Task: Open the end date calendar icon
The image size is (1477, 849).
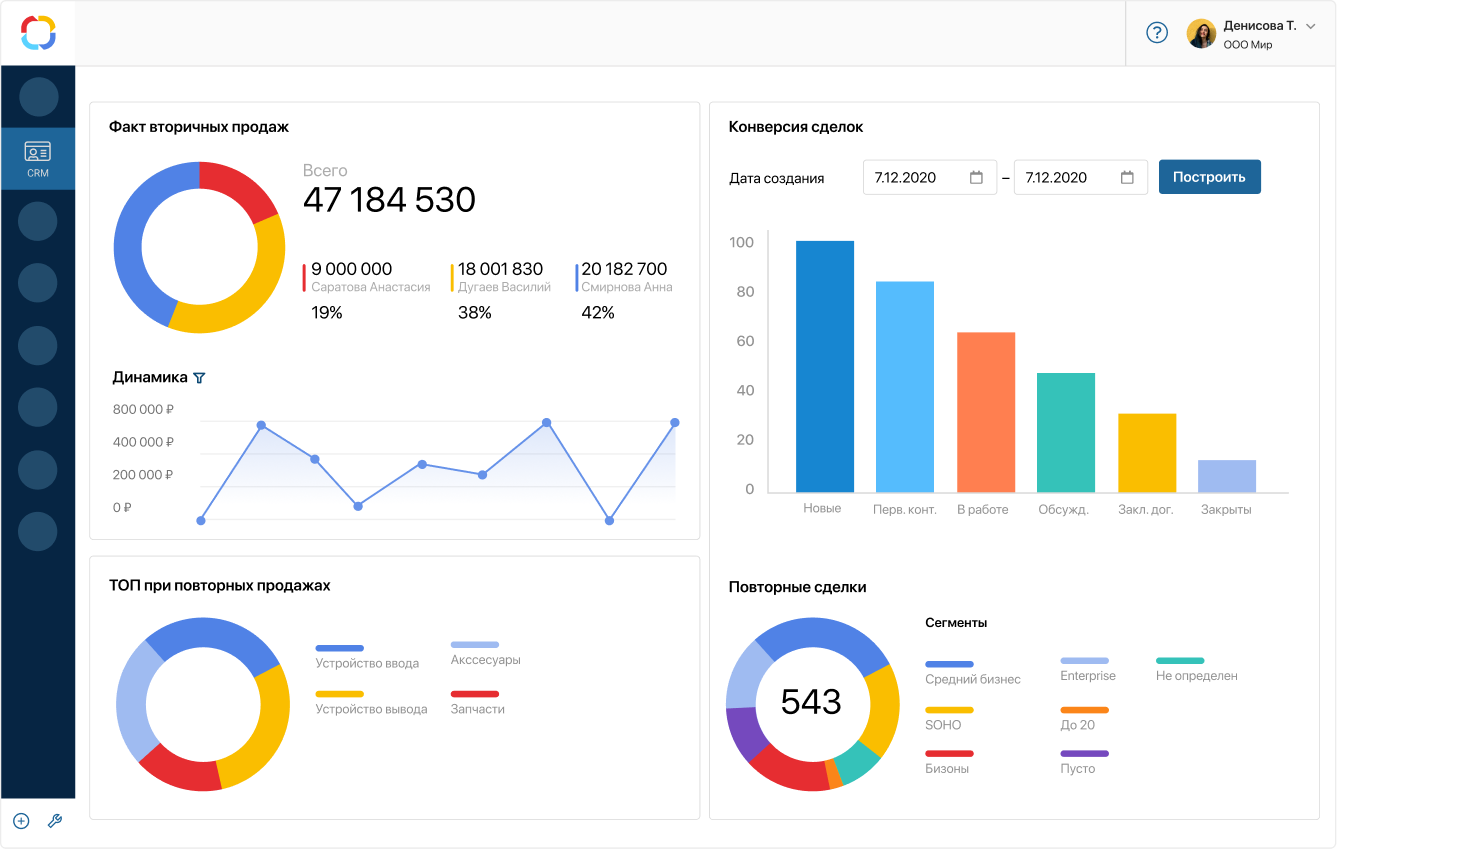Action: coord(1127,177)
